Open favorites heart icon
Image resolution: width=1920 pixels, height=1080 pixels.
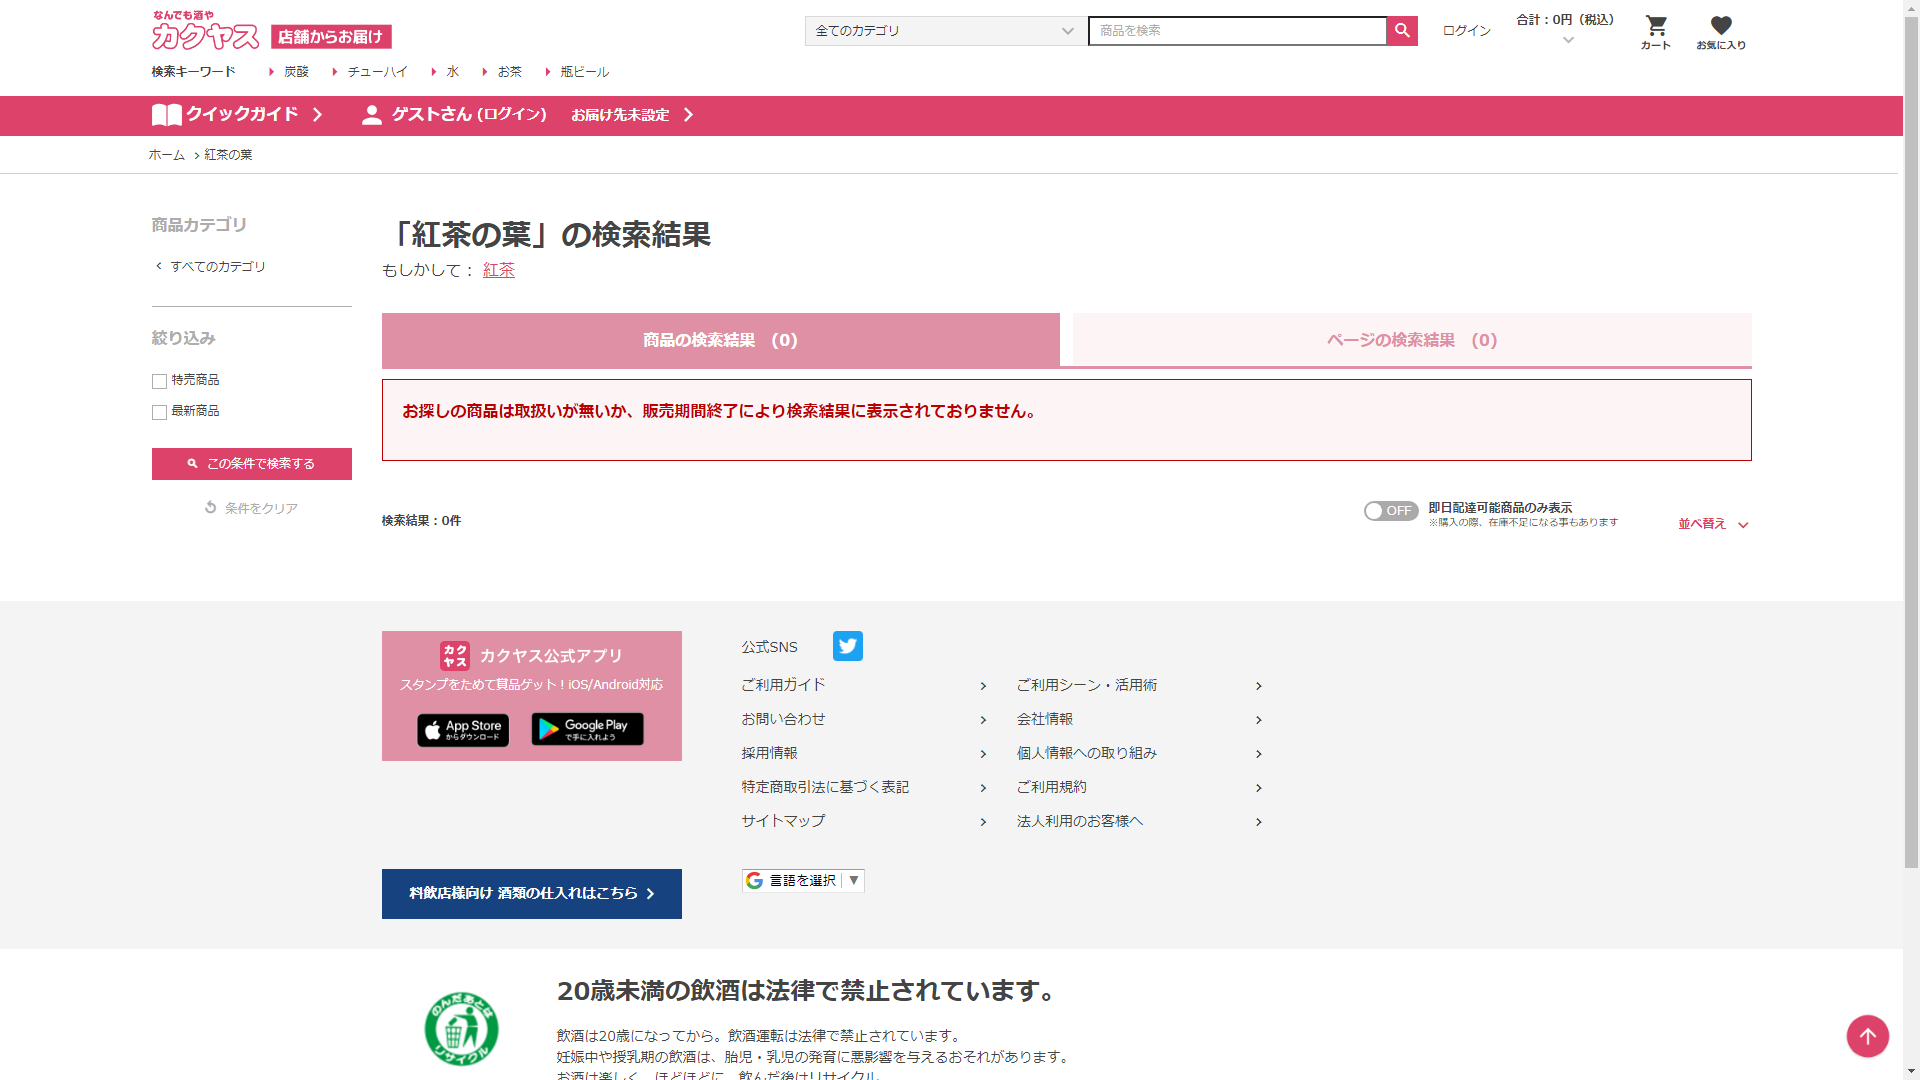point(1720,31)
